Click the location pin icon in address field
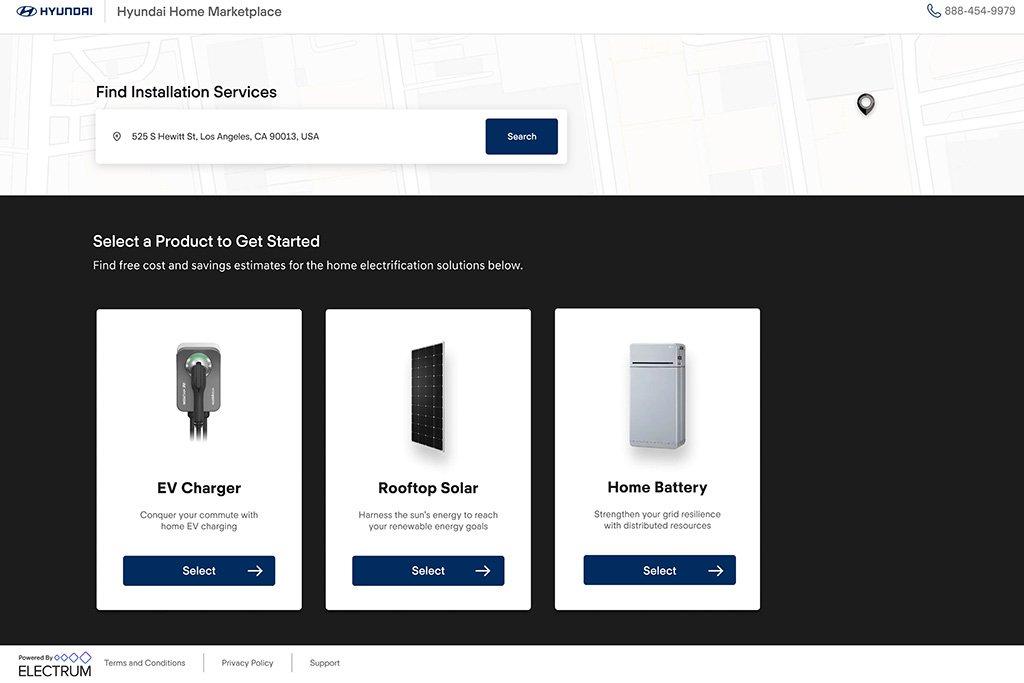This screenshot has height=683, width=1024. point(117,137)
